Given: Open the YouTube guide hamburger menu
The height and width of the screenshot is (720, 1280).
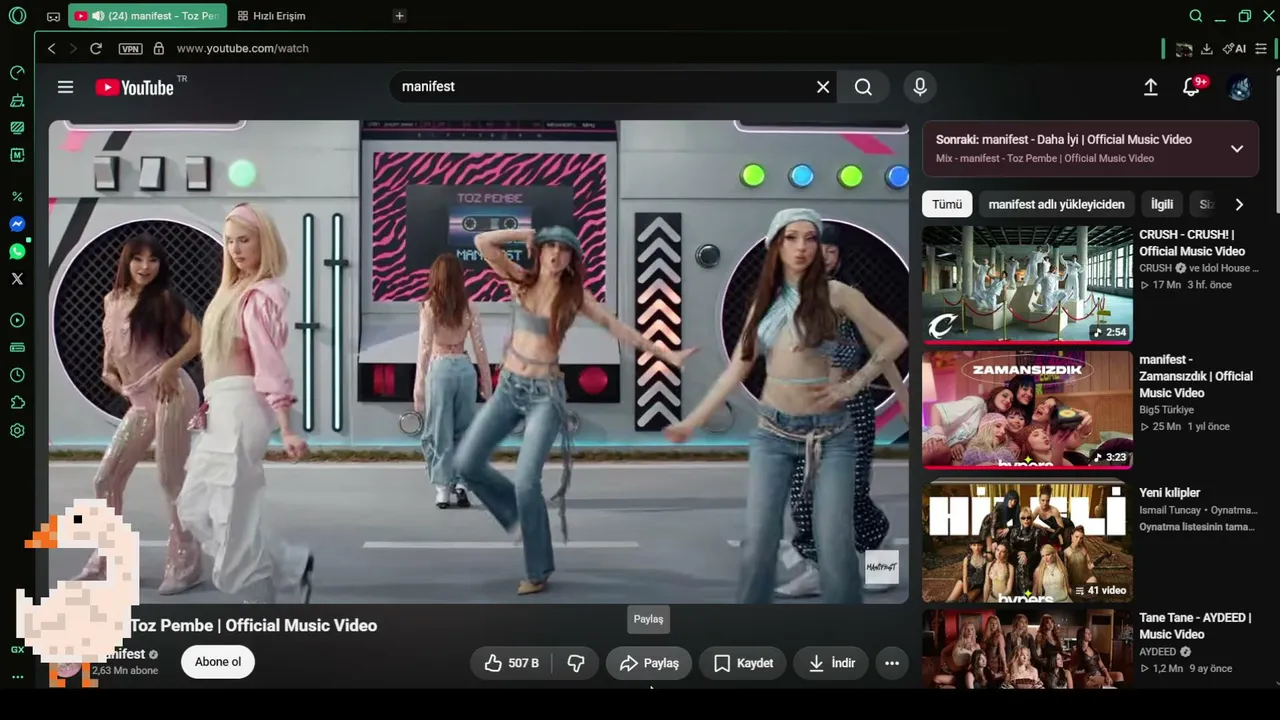Looking at the screenshot, I should click(x=66, y=87).
